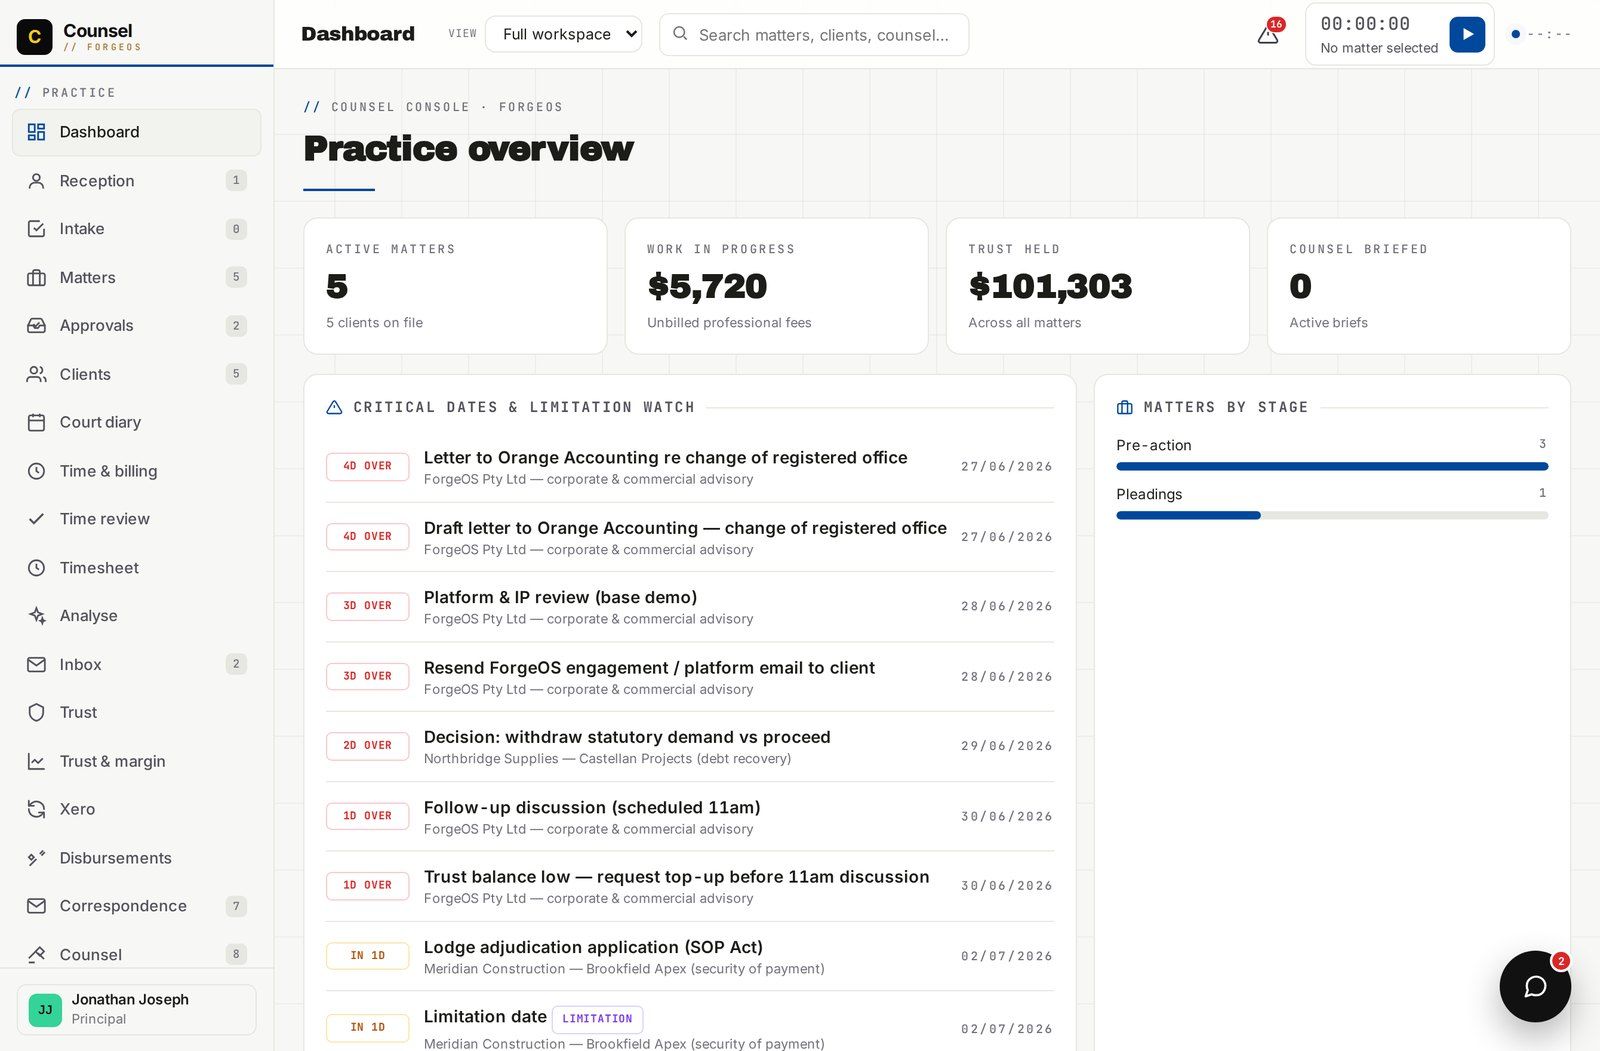Open Correspondence in the sidebar
The image size is (1600, 1051).
pos(136,906)
